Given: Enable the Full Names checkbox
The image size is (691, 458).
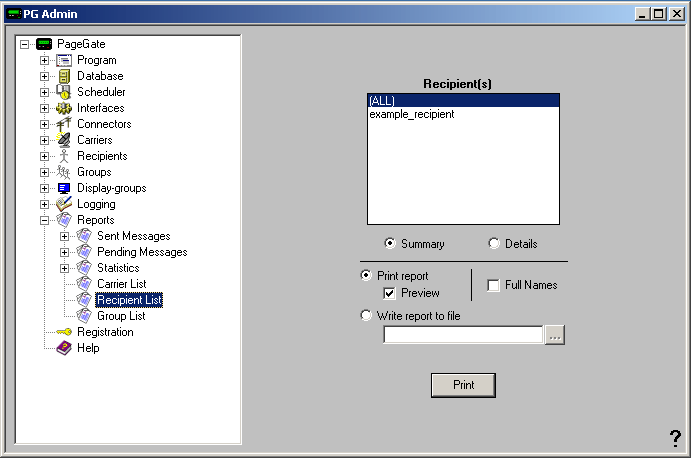Looking at the screenshot, I should pyautogui.click(x=494, y=285).
